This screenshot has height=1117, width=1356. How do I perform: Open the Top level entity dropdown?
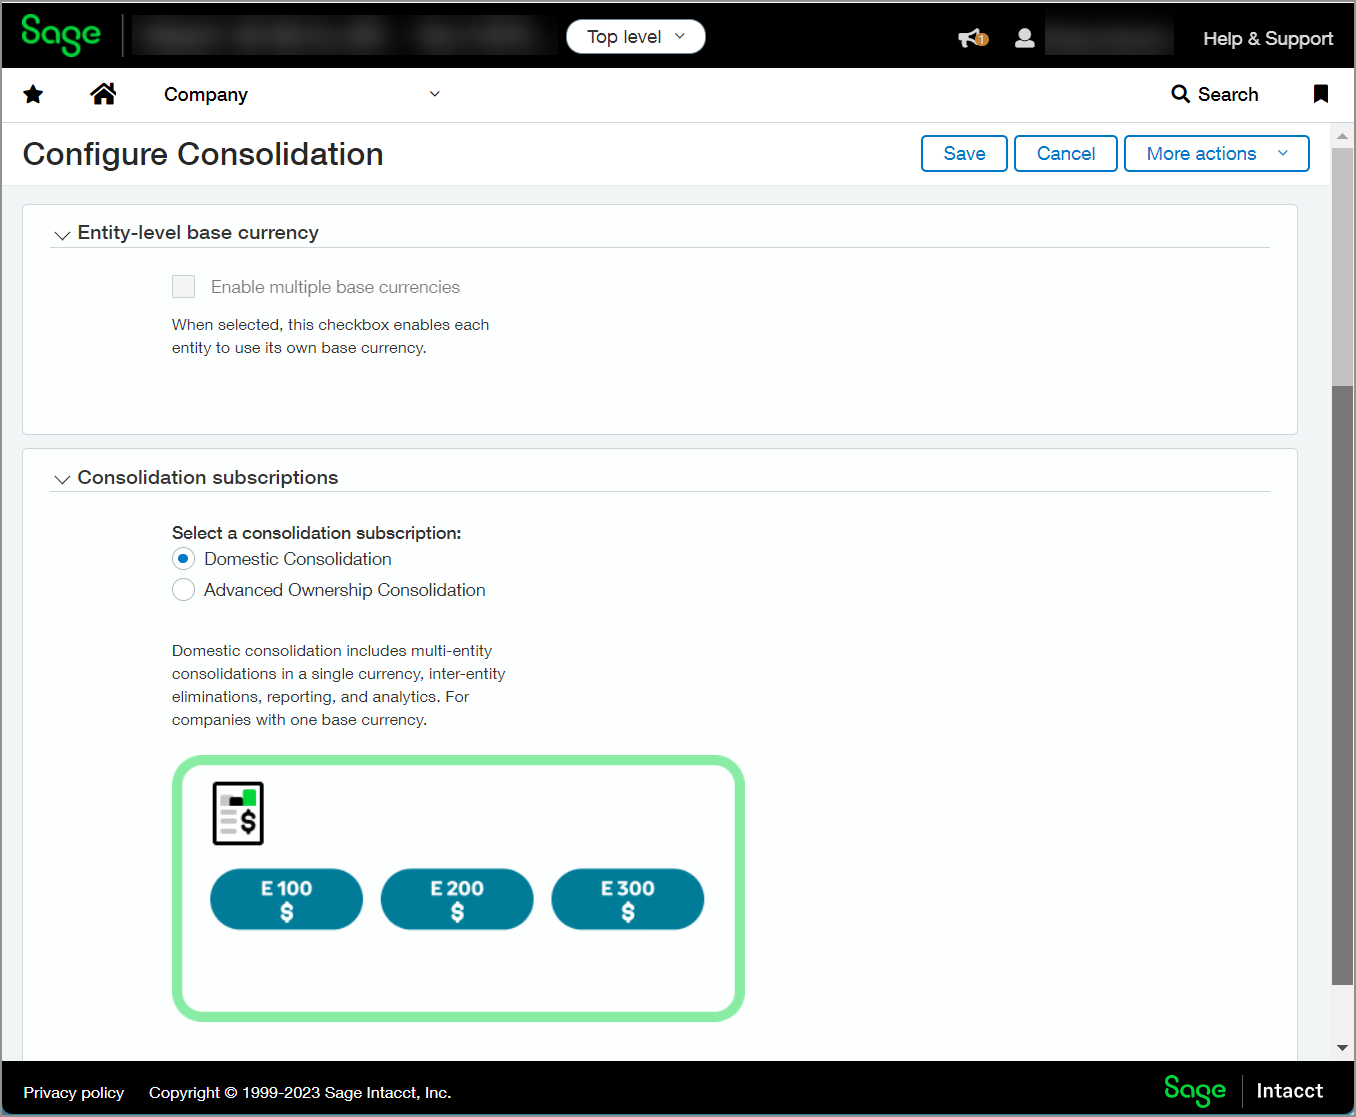635,37
